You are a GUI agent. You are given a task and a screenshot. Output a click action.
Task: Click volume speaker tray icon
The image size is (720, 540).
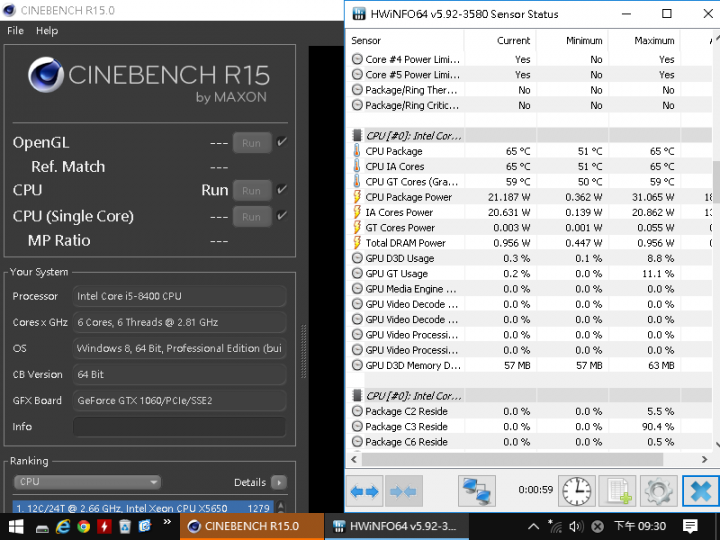(576, 526)
